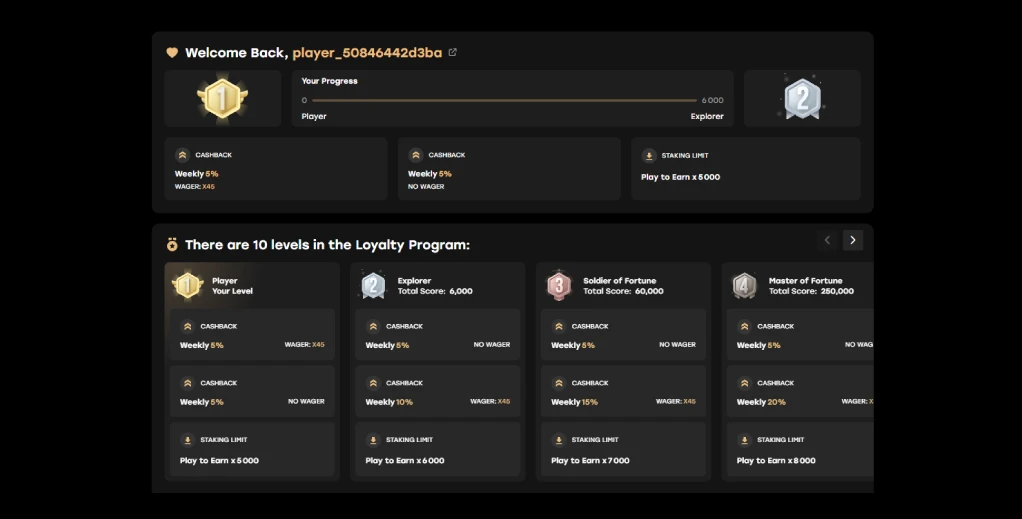The height and width of the screenshot is (519, 1022).
Task: Show next loyalty levels with right arrow
Action: (853, 240)
